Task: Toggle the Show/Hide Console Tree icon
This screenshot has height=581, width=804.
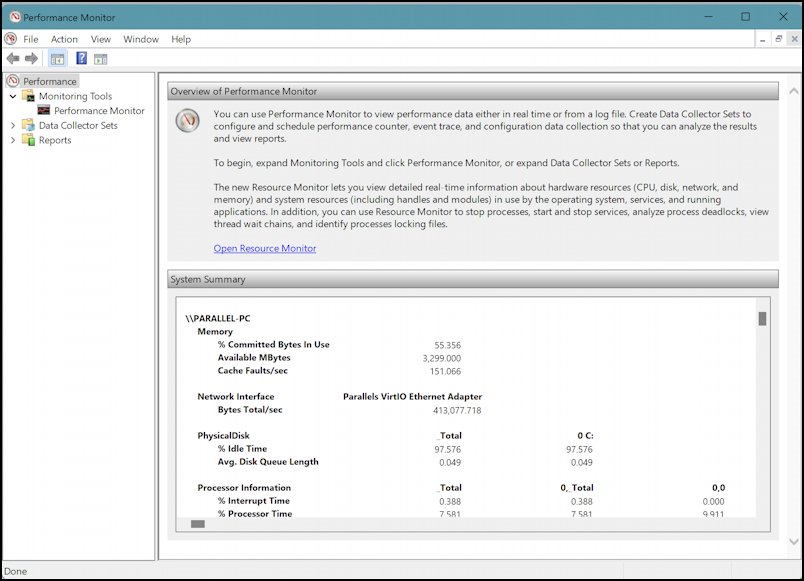Action: pyautogui.click(x=57, y=59)
